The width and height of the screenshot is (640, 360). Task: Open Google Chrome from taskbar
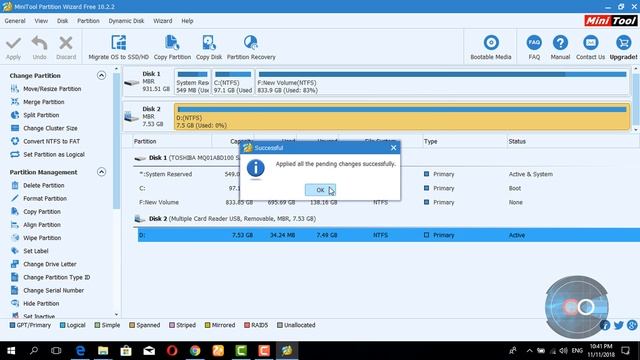click(195, 350)
